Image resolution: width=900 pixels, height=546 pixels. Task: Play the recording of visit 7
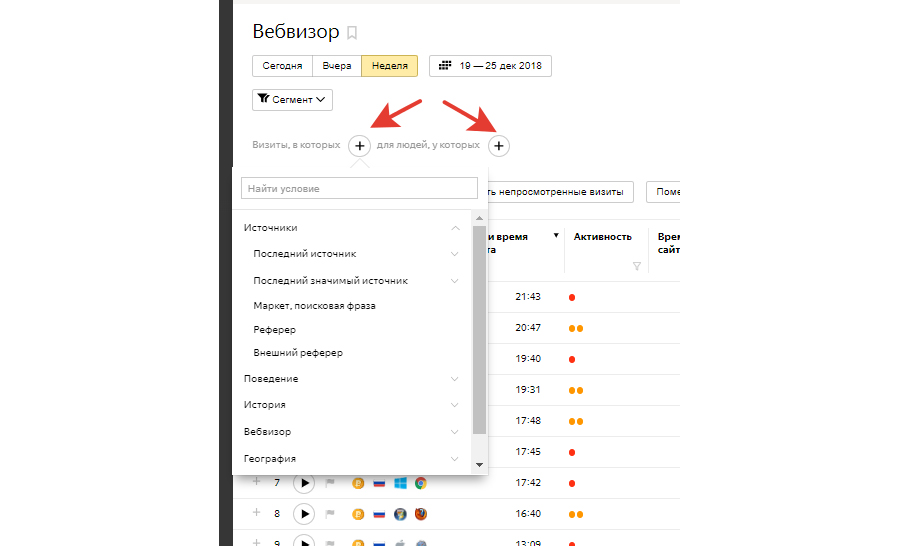[x=304, y=484]
